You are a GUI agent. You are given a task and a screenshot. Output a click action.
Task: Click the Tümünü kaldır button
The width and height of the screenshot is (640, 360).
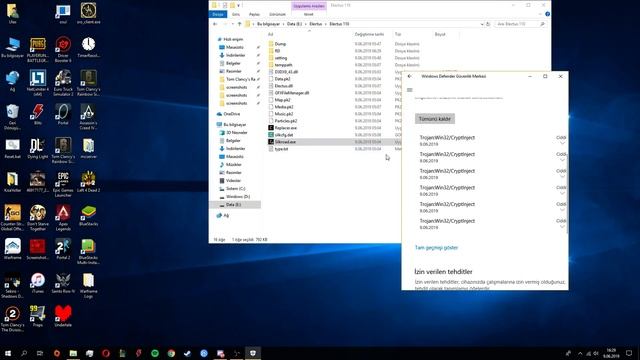(x=435, y=119)
